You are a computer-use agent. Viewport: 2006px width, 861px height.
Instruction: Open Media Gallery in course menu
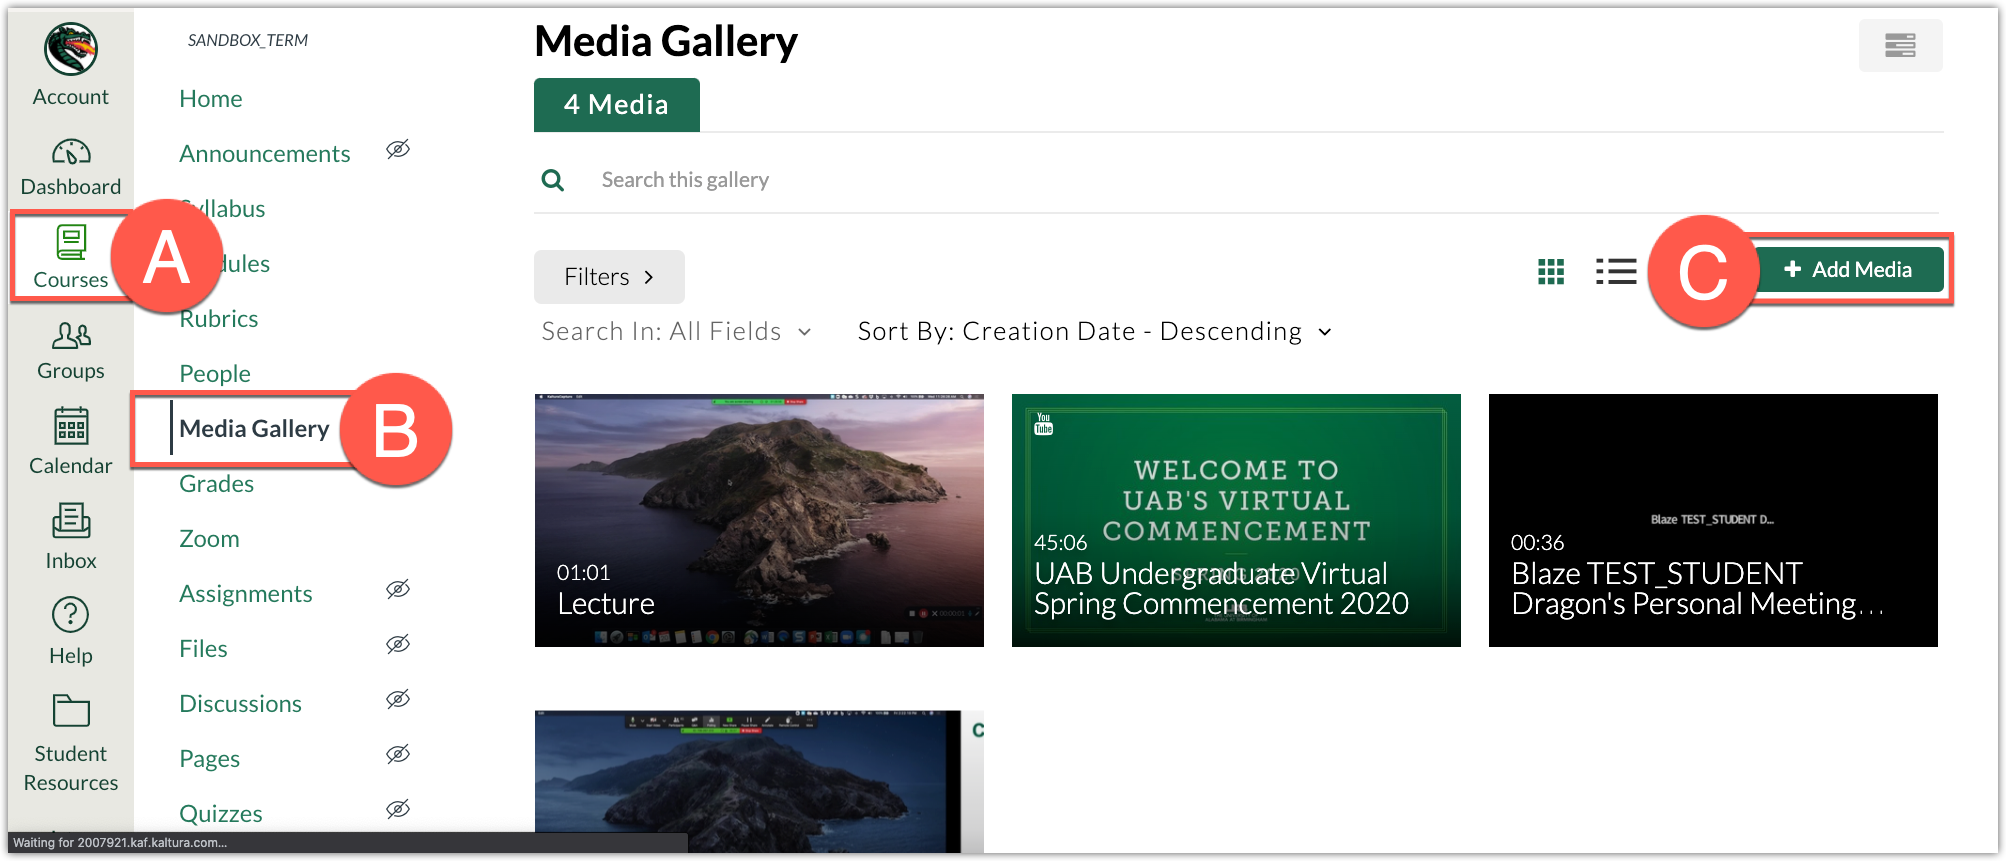pos(254,429)
